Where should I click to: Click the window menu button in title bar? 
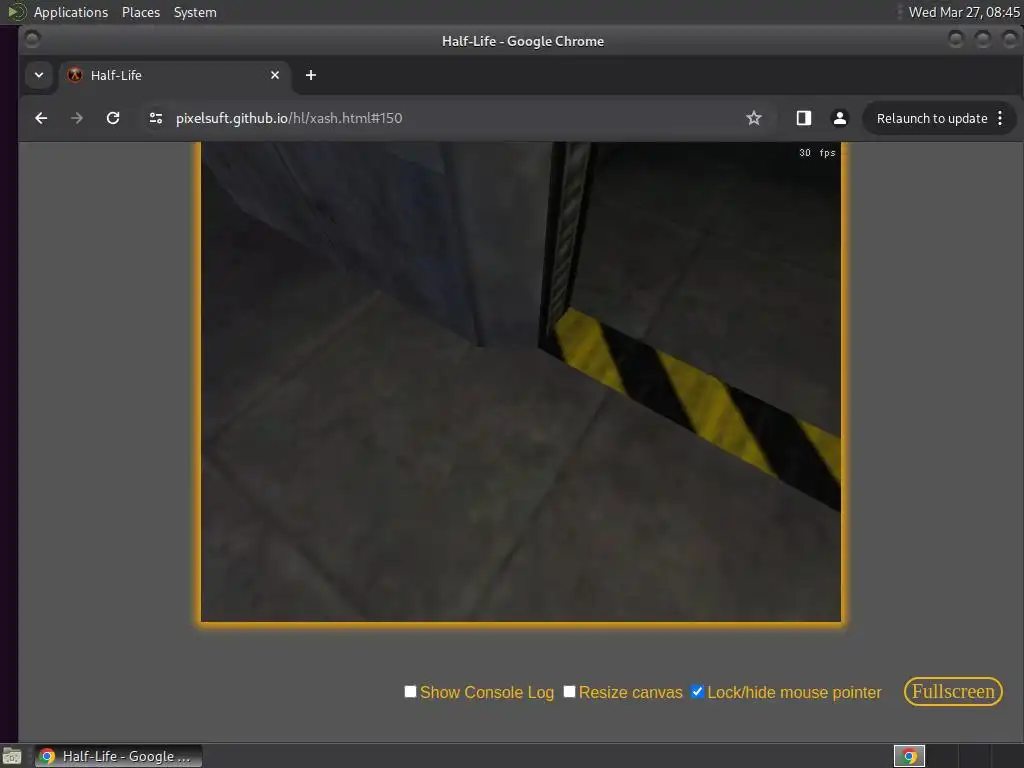tap(32, 40)
